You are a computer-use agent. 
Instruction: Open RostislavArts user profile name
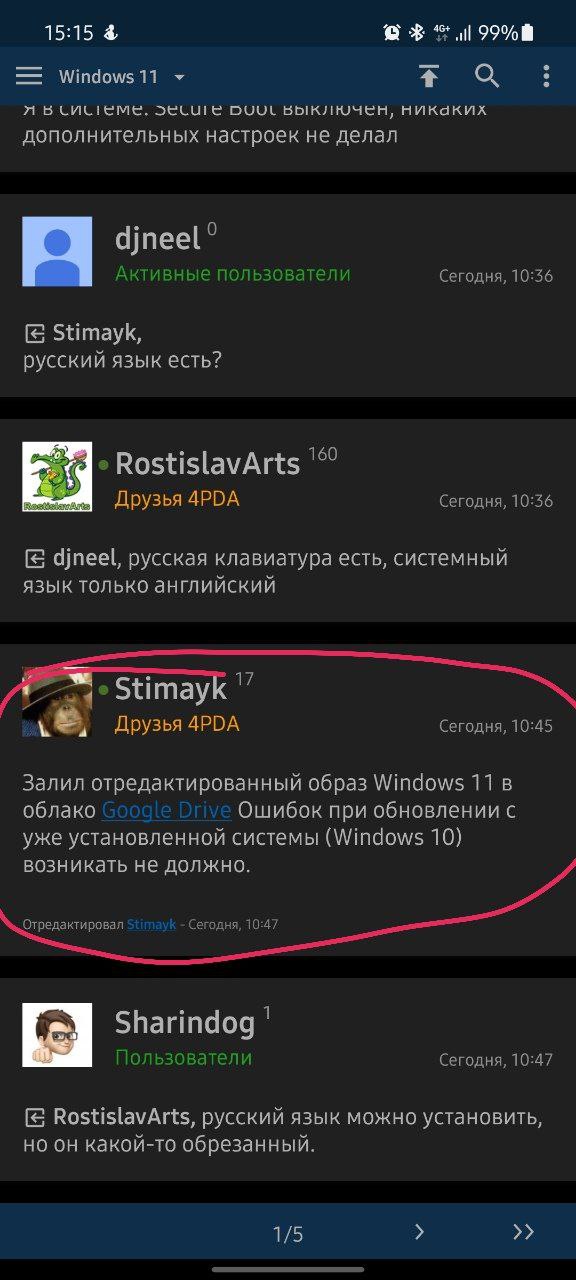click(x=207, y=464)
